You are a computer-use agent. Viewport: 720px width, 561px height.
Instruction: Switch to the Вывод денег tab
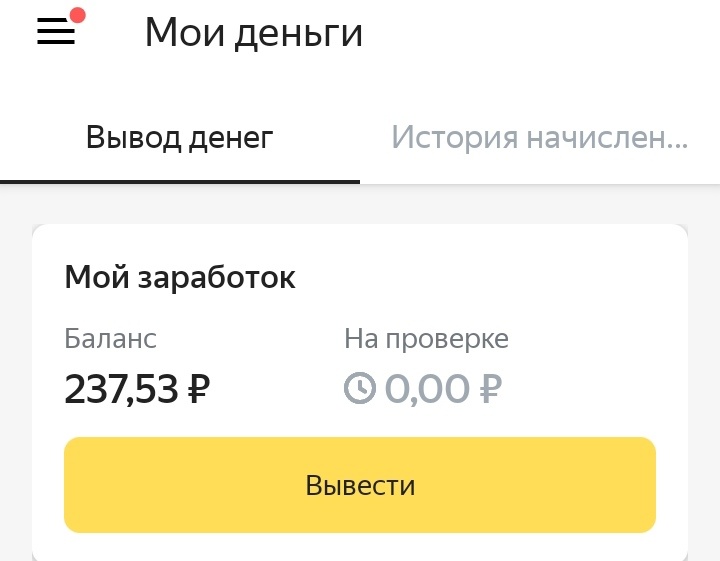pos(180,138)
